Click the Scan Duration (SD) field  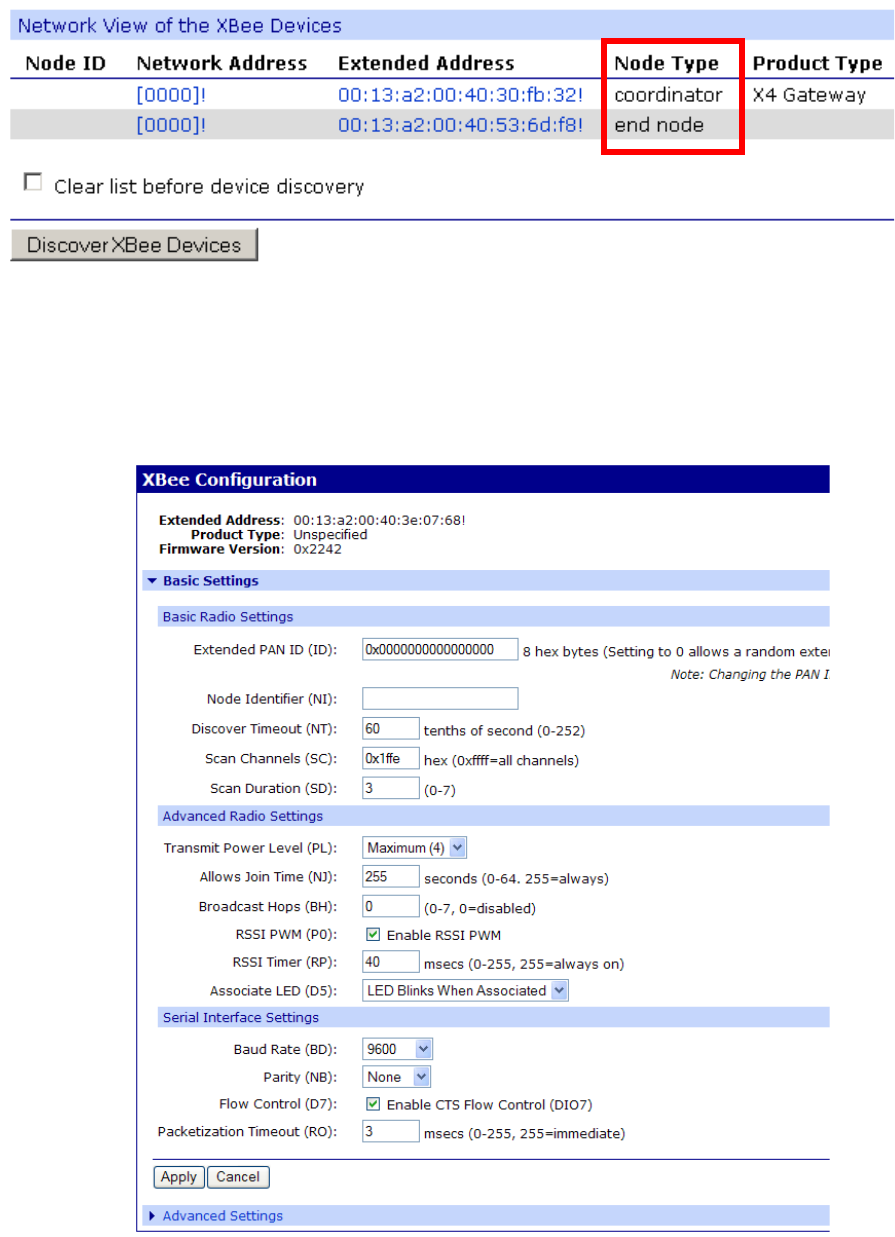(391, 788)
